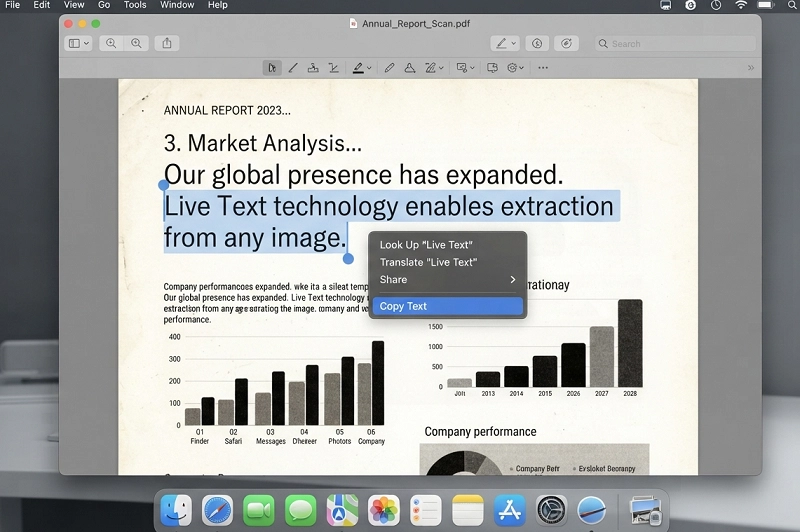Toggle the markup pen button in top toolbar
Image resolution: width=800 pixels, height=532 pixels.
(501, 43)
